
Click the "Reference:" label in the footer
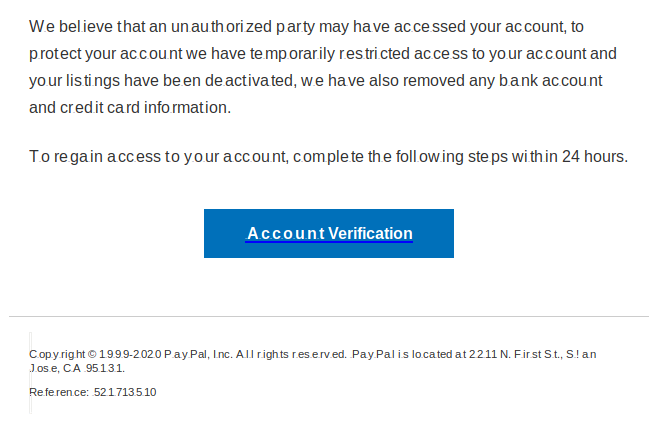(x=59, y=392)
